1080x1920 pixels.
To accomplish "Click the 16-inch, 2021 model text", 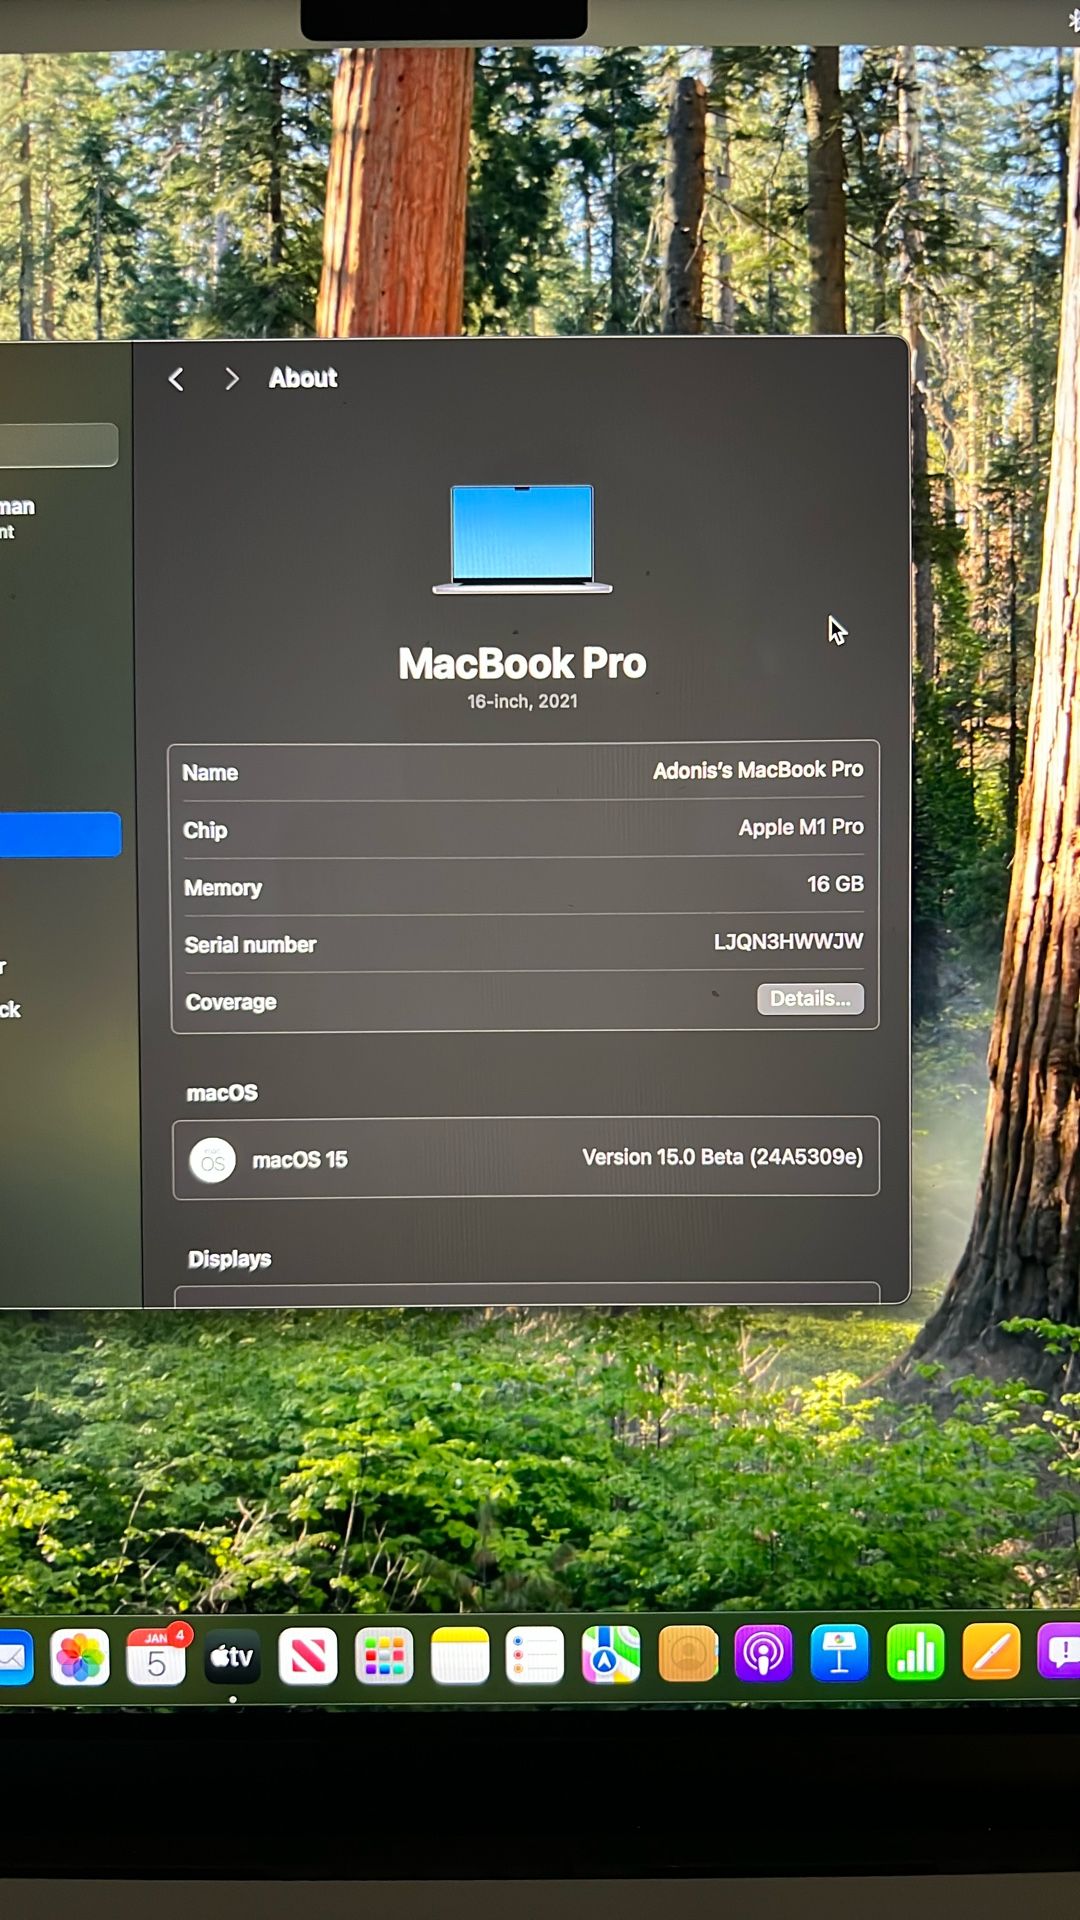I will pos(522,701).
